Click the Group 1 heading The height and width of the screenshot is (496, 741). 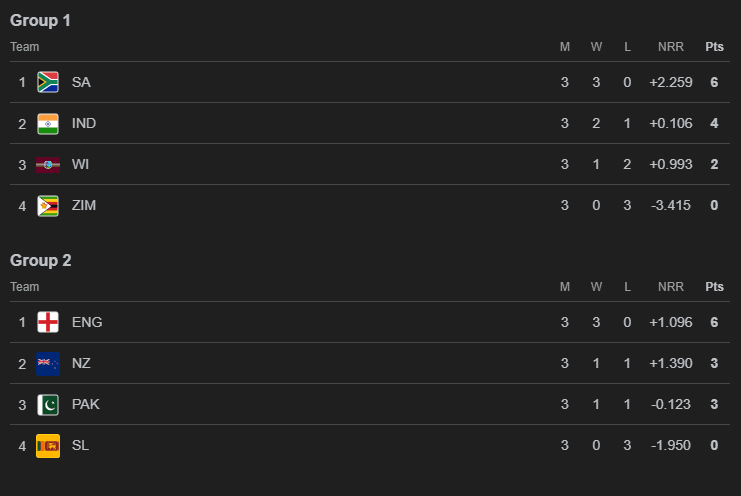tap(40, 20)
